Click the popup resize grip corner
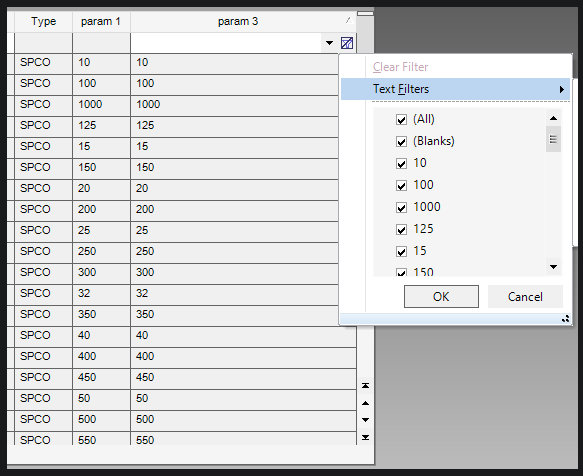583x476 pixels. point(566,319)
